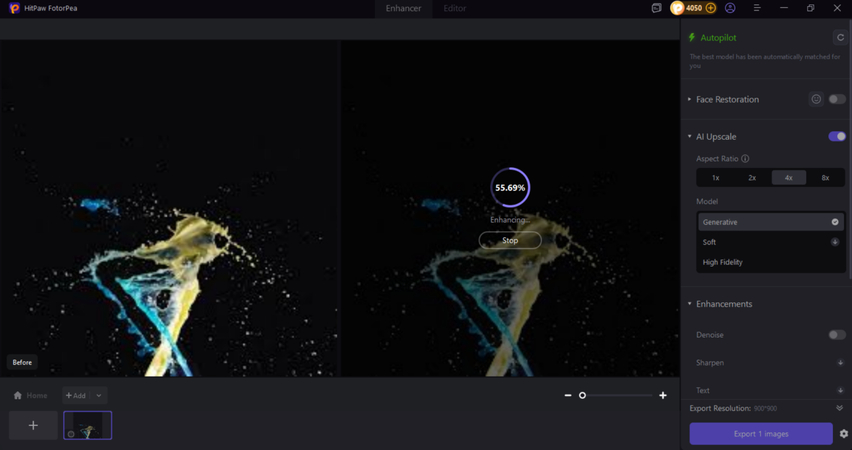Click the Sharpen label
Screen dimensions: 852x450
(710, 362)
